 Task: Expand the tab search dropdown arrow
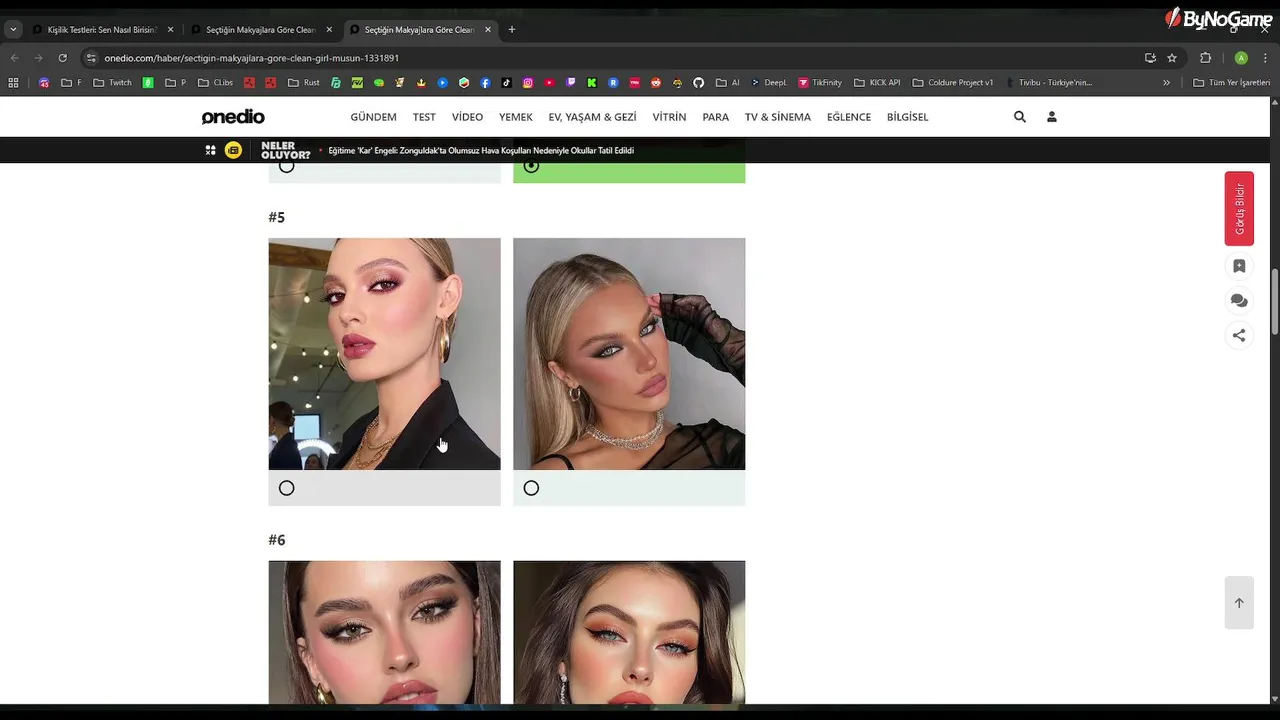coord(13,29)
